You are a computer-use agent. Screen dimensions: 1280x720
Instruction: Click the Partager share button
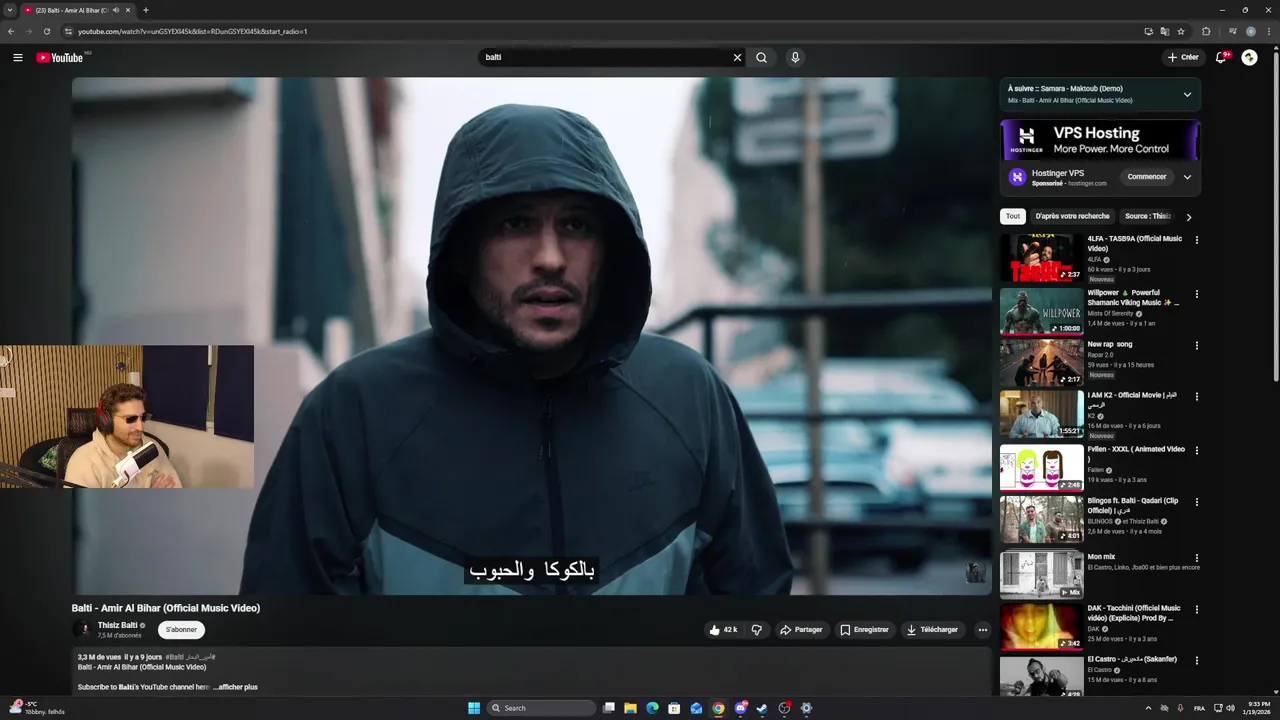801,630
